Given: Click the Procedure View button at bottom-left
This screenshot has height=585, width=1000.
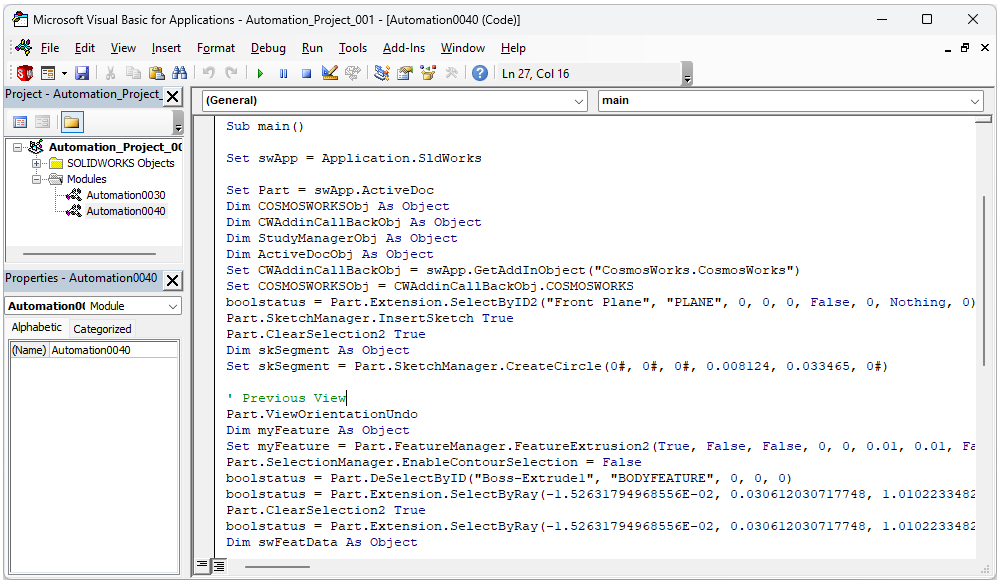Looking at the screenshot, I should [202, 565].
